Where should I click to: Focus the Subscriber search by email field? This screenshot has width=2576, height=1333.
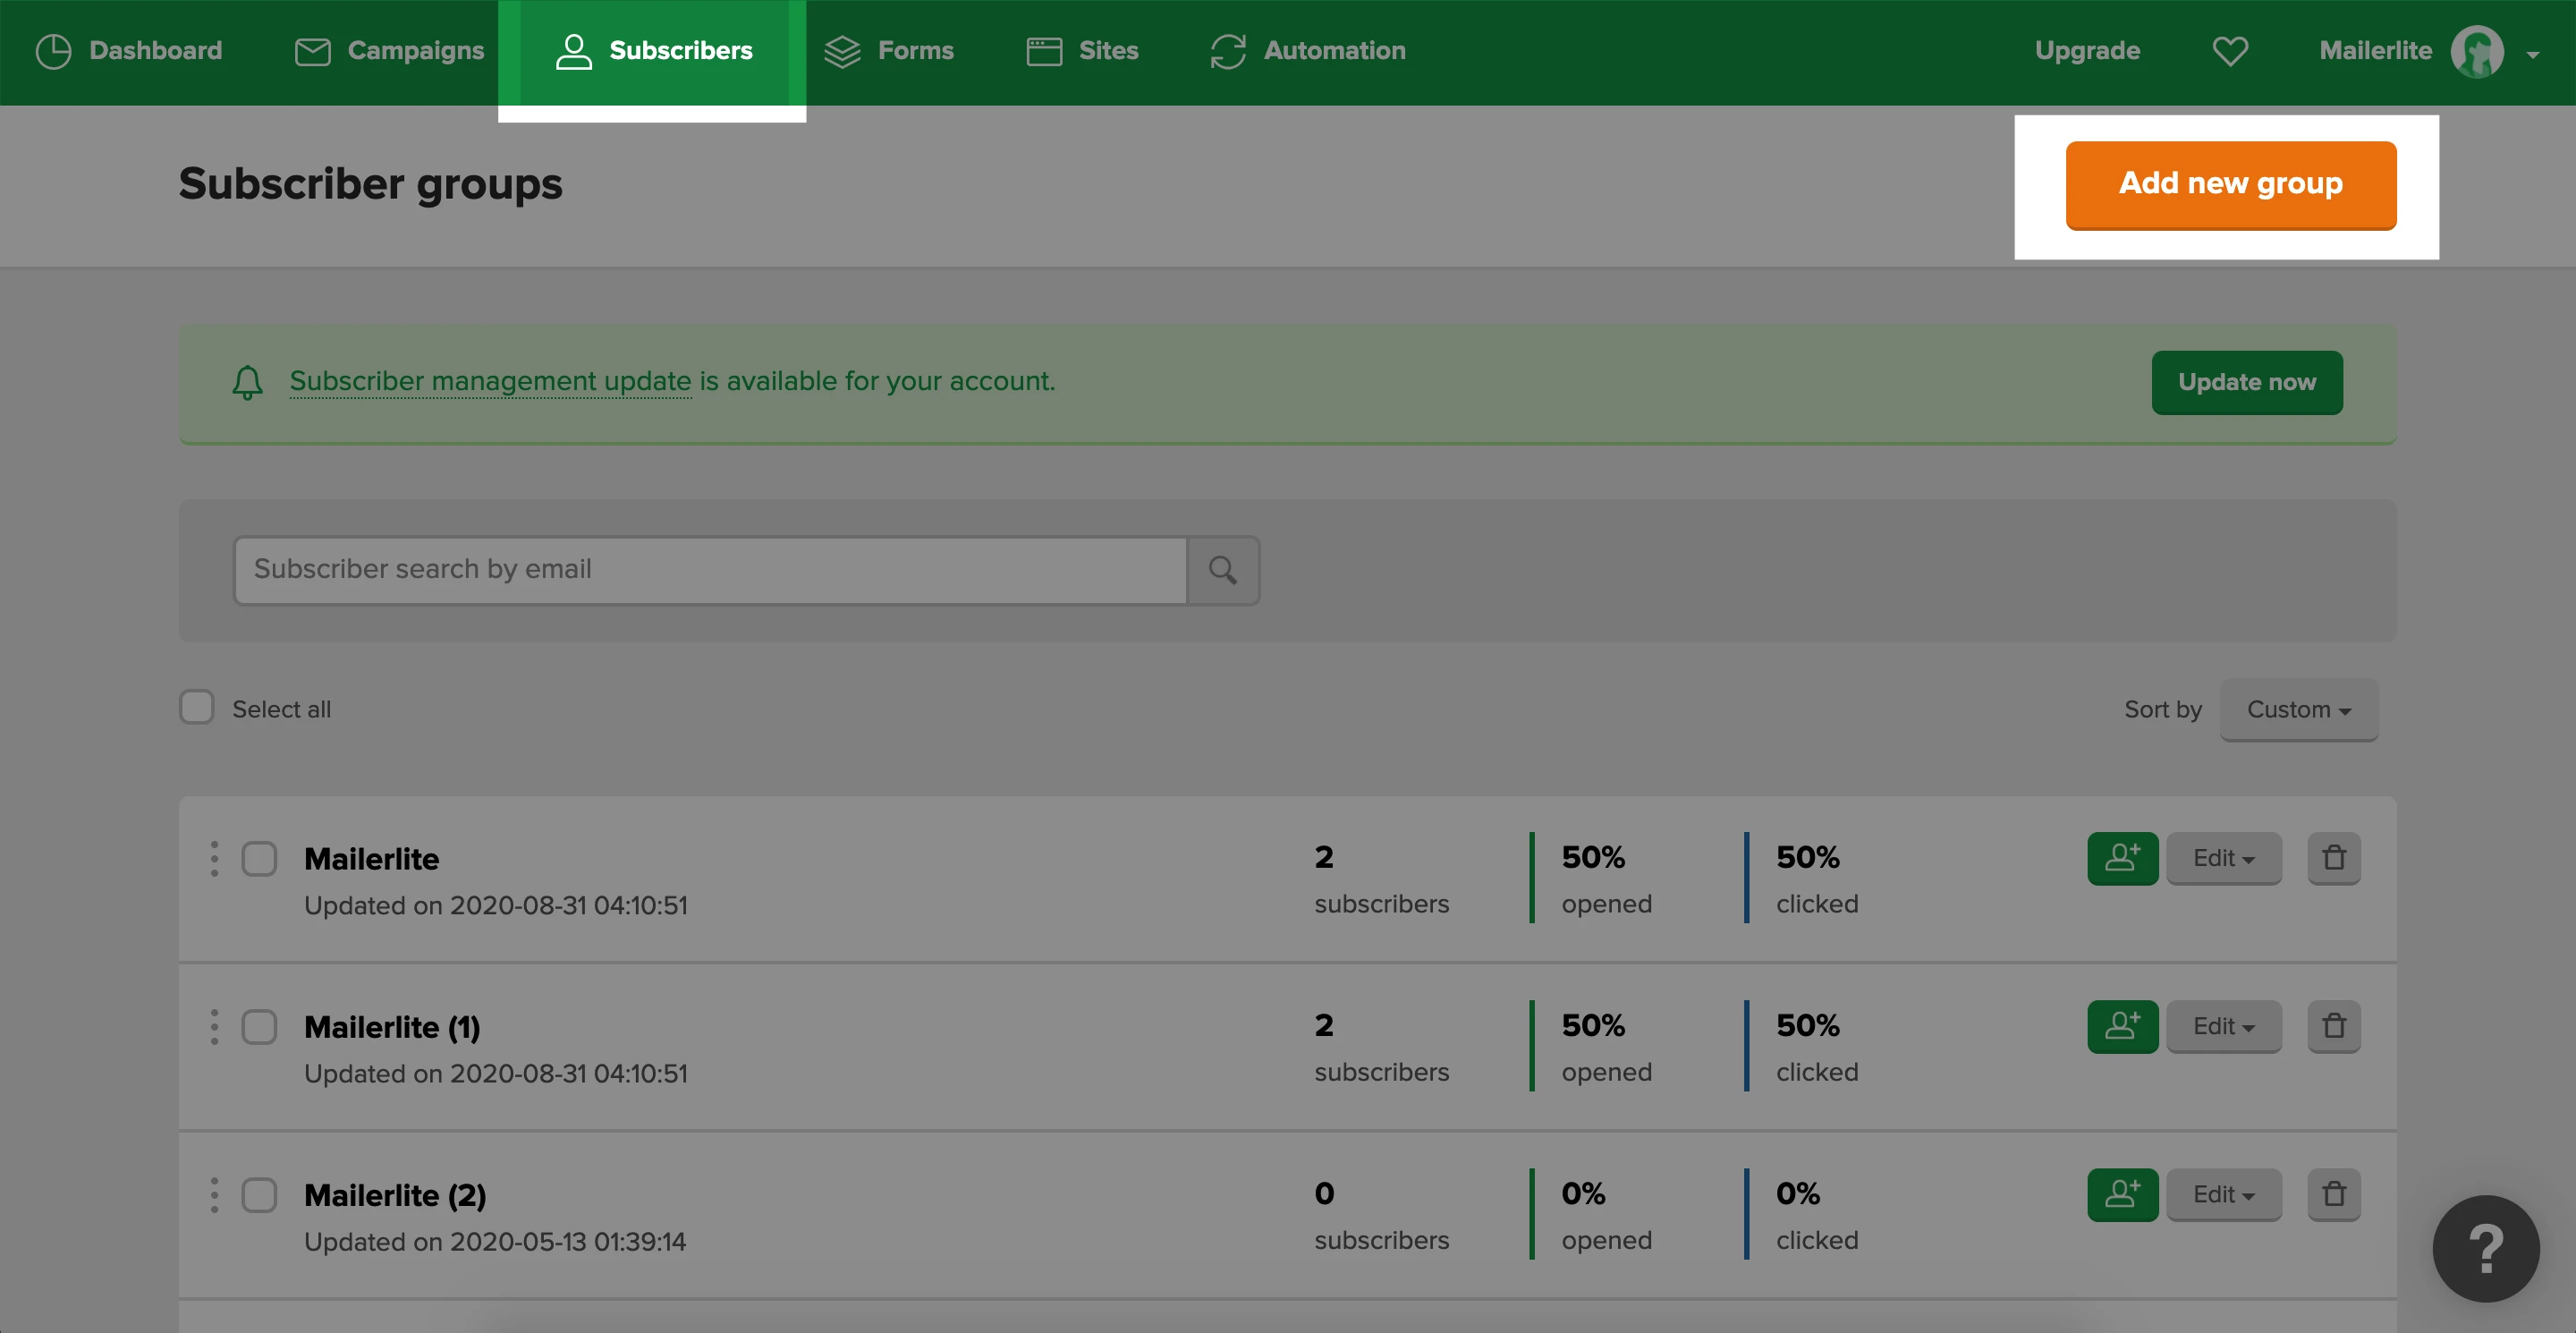(x=710, y=570)
